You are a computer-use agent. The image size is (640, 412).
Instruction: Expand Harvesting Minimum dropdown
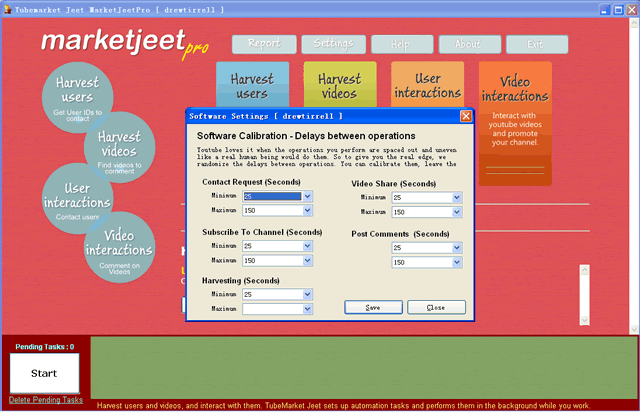307,294
